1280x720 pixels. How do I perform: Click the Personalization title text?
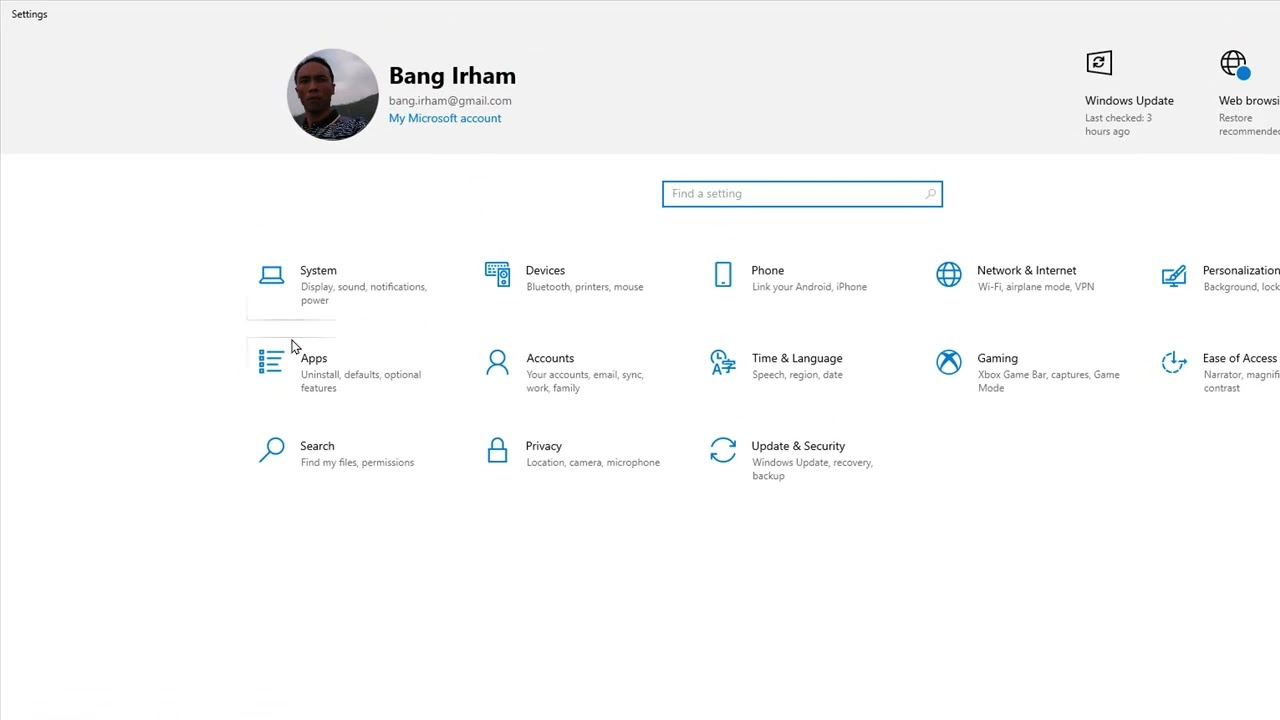click(x=1240, y=270)
